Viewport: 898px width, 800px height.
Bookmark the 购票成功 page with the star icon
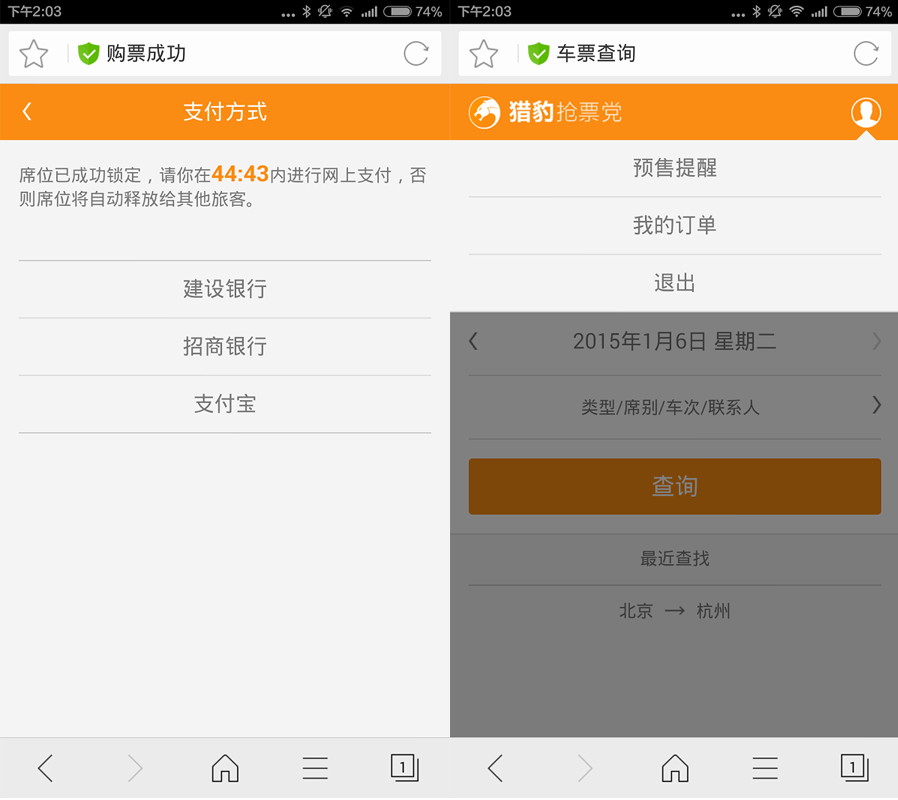[x=33, y=54]
